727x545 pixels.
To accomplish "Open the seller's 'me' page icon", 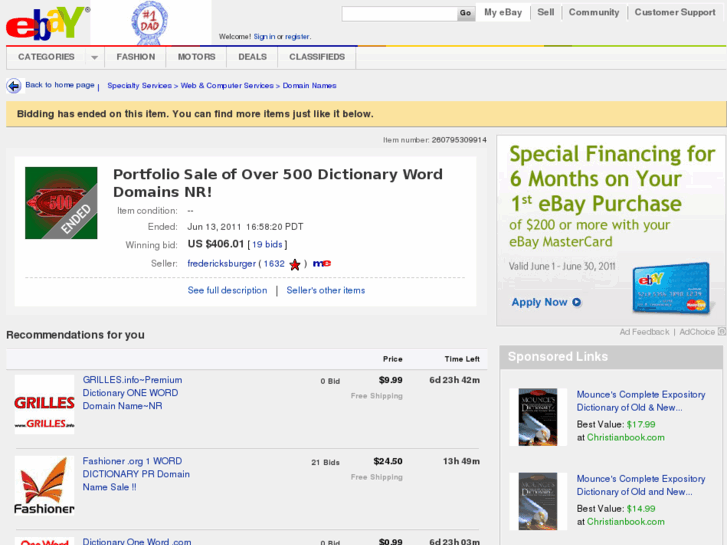I will [322, 264].
